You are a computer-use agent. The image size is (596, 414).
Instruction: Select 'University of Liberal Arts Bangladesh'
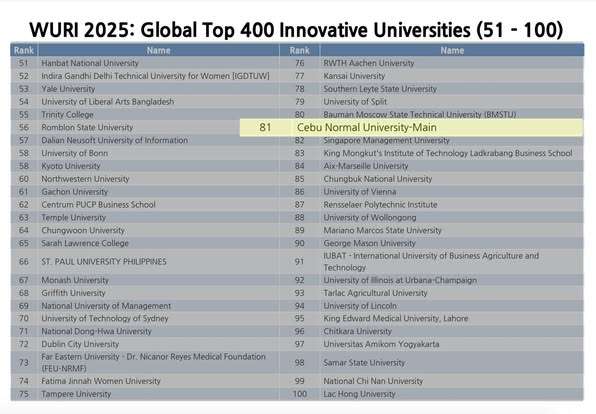pyautogui.click(x=108, y=102)
